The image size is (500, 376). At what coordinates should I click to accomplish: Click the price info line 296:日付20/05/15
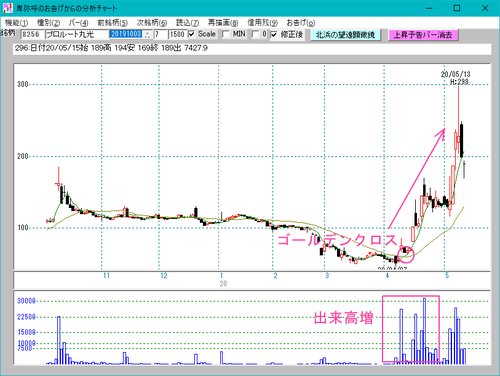252,49
